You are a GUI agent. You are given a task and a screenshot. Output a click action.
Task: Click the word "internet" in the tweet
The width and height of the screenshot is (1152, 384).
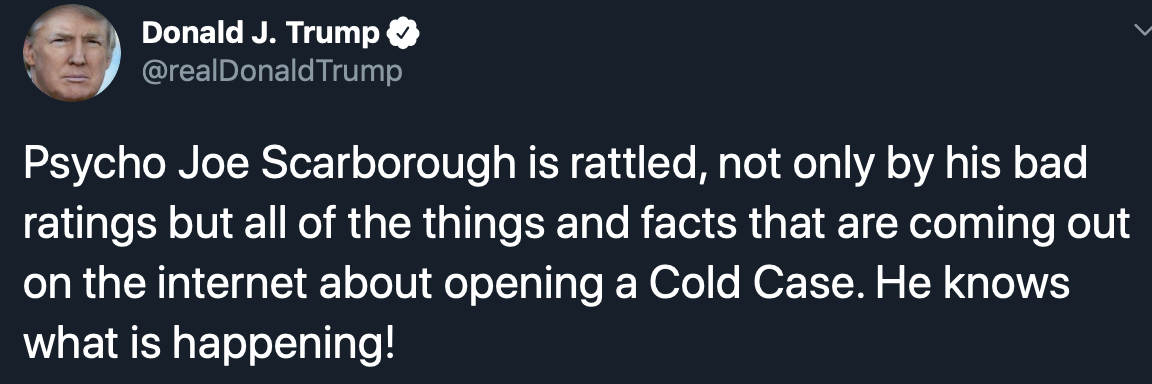(238, 283)
